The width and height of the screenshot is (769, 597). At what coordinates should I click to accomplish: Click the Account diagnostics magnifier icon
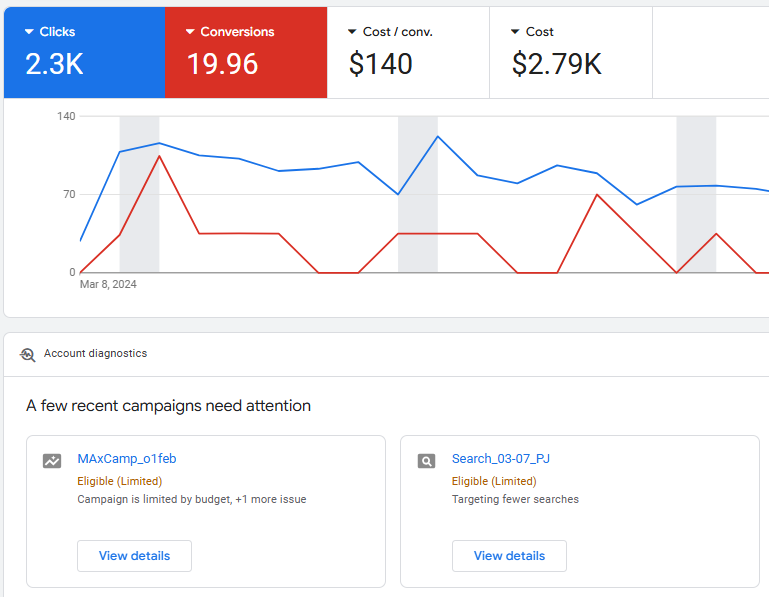pos(28,354)
